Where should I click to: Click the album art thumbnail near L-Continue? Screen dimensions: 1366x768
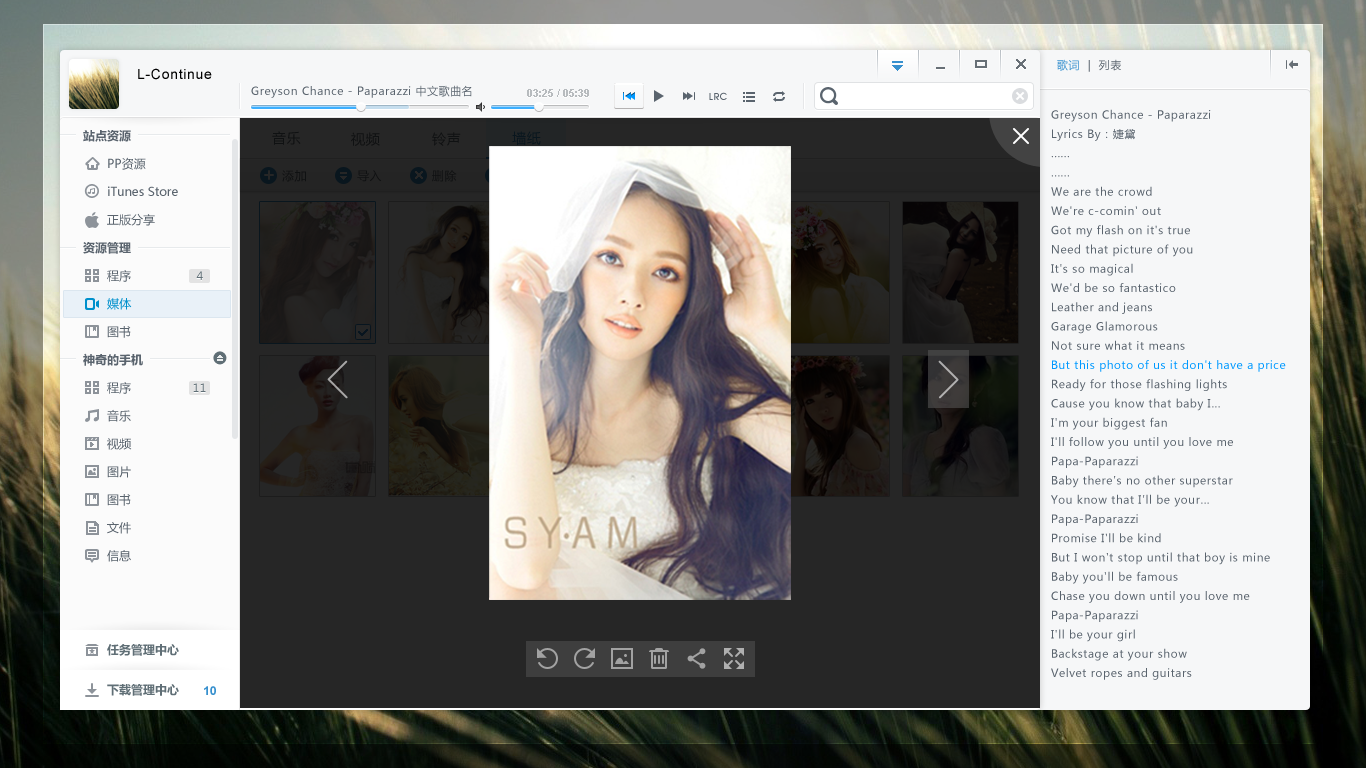[x=94, y=84]
